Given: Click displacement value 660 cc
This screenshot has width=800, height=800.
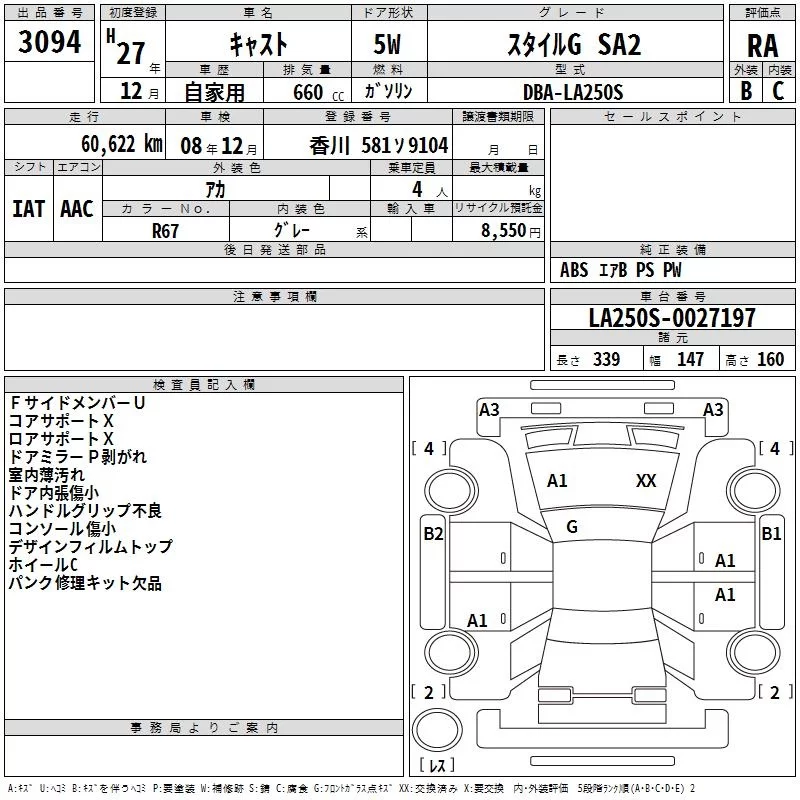Looking at the screenshot, I should pyautogui.click(x=318, y=92).
